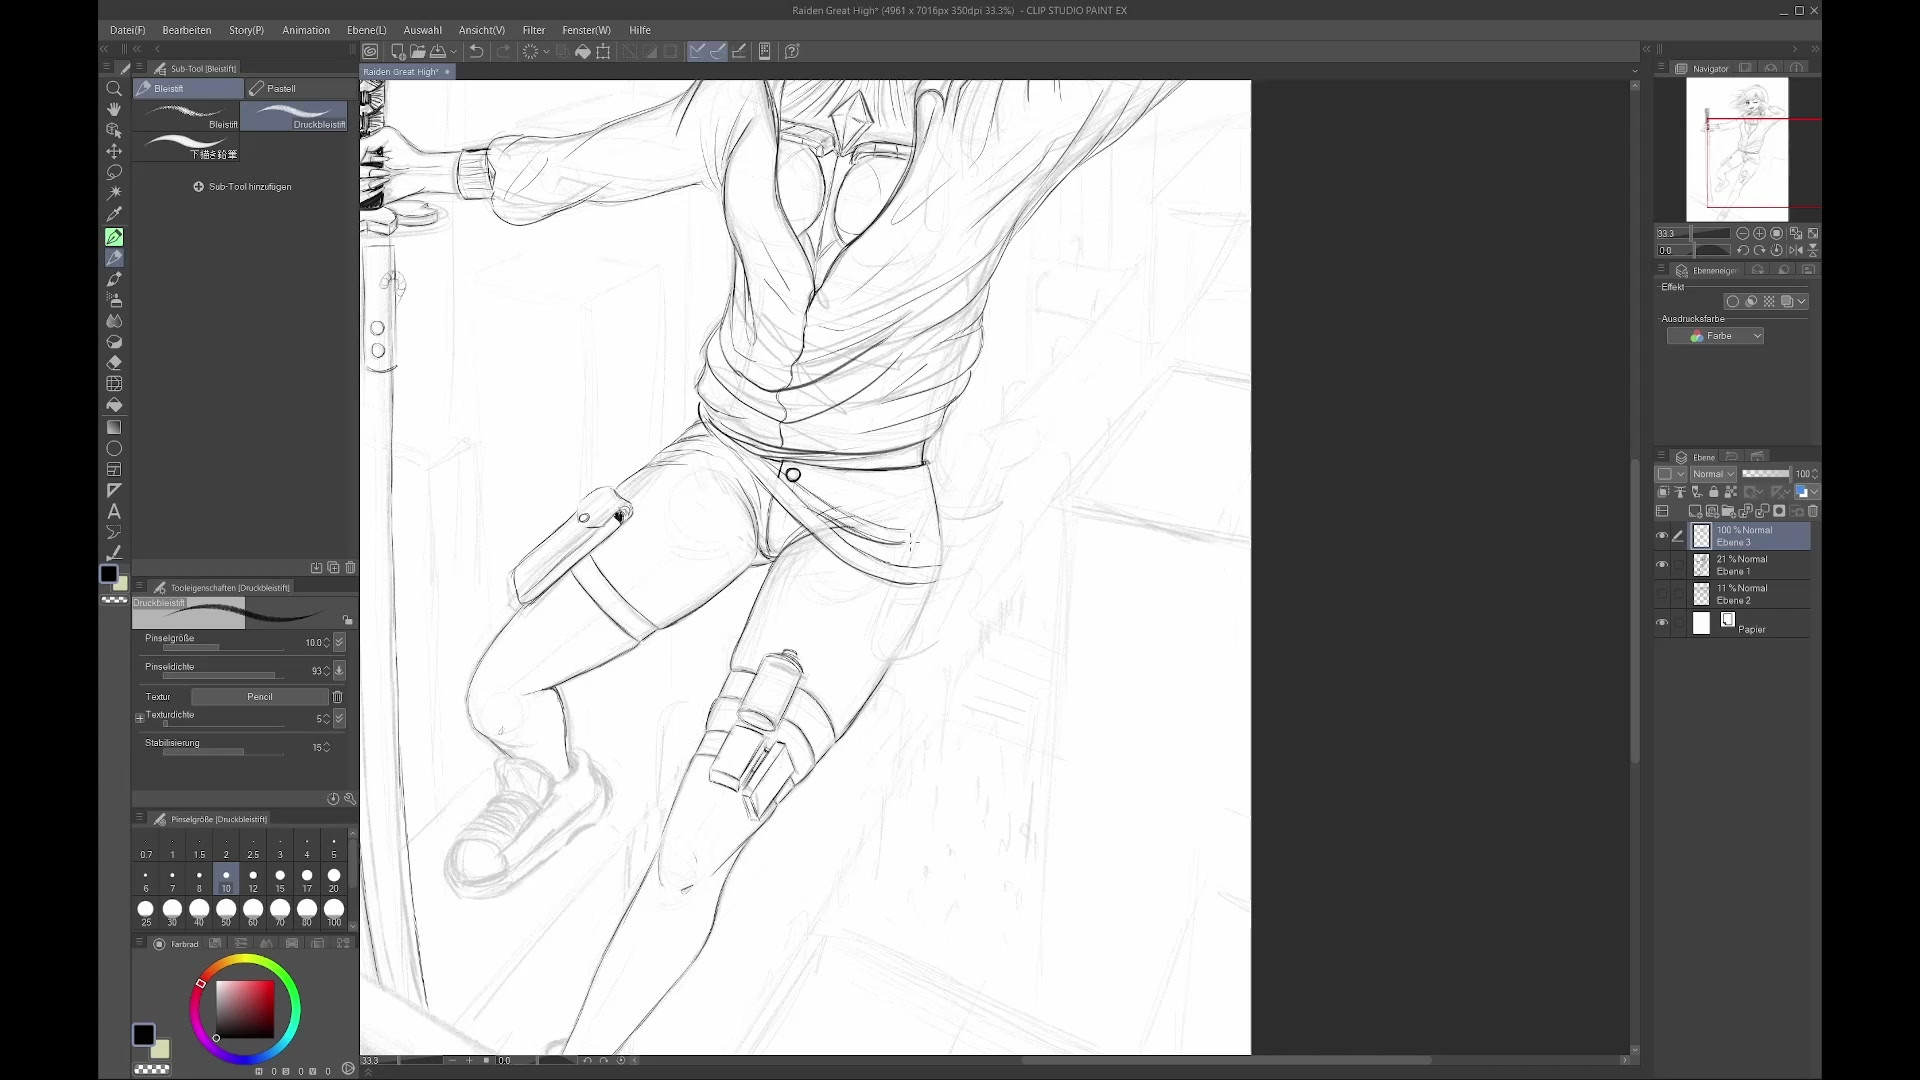Toggle Clip to layer below icon
This screenshot has width=1920, height=1080.
pyautogui.click(x=1663, y=492)
